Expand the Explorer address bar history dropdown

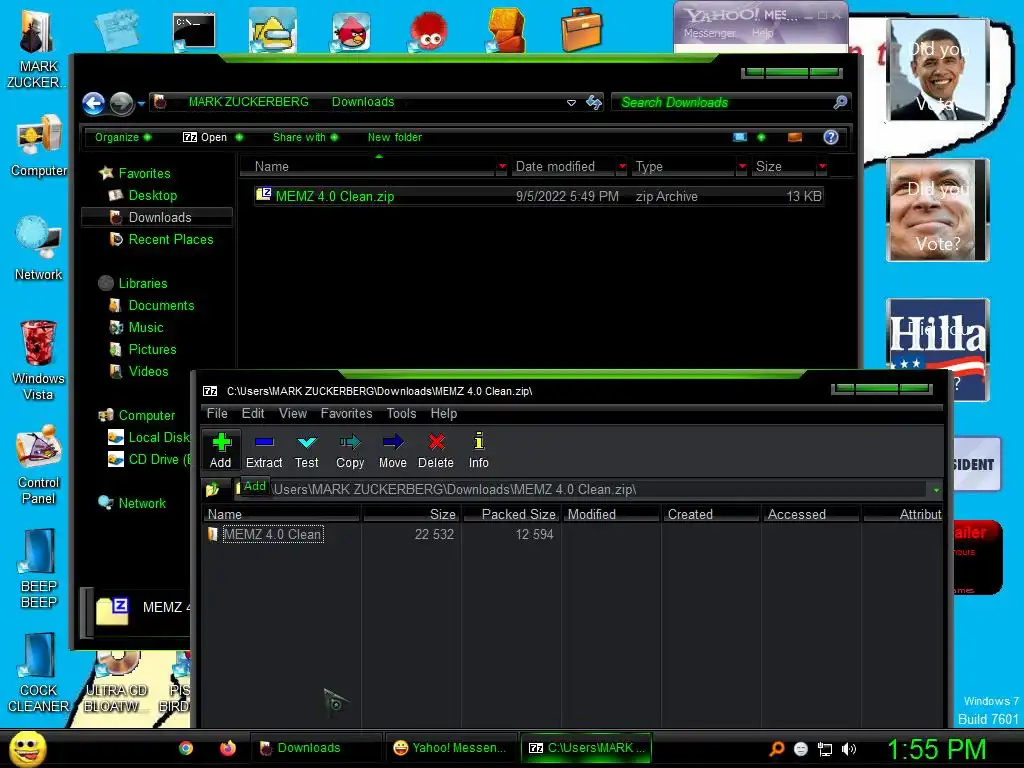click(x=571, y=103)
